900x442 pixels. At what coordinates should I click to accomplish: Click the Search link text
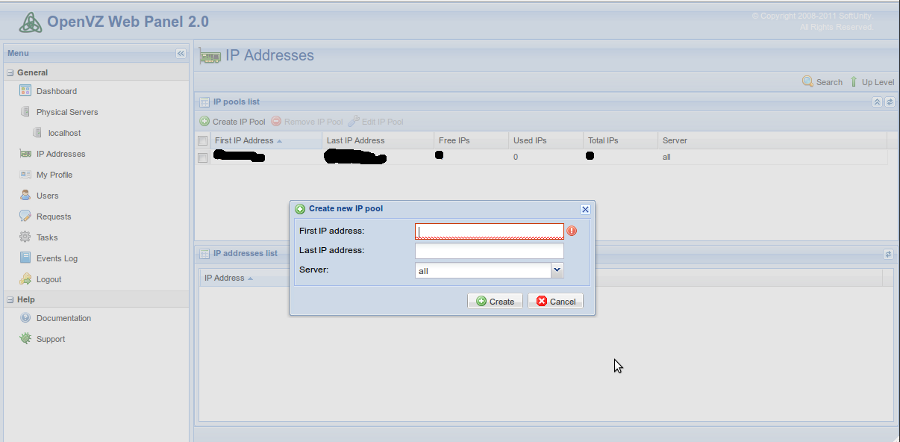pos(829,82)
